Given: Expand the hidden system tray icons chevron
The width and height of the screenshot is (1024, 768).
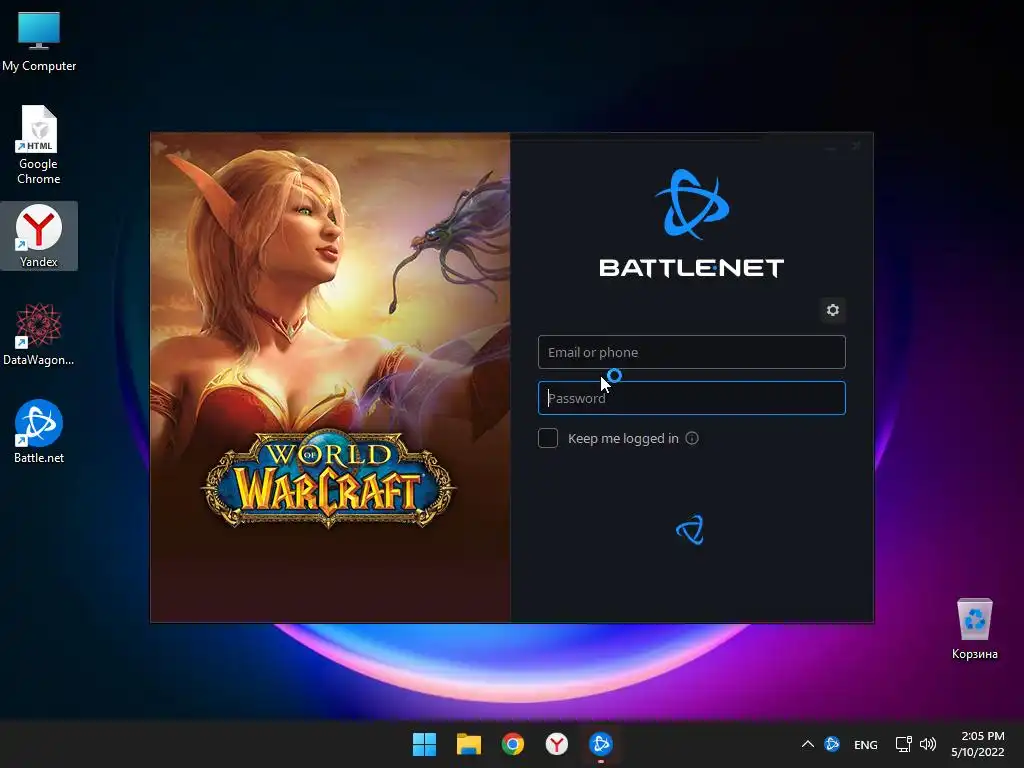Looking at the screenshot, I should pos(808,744).
